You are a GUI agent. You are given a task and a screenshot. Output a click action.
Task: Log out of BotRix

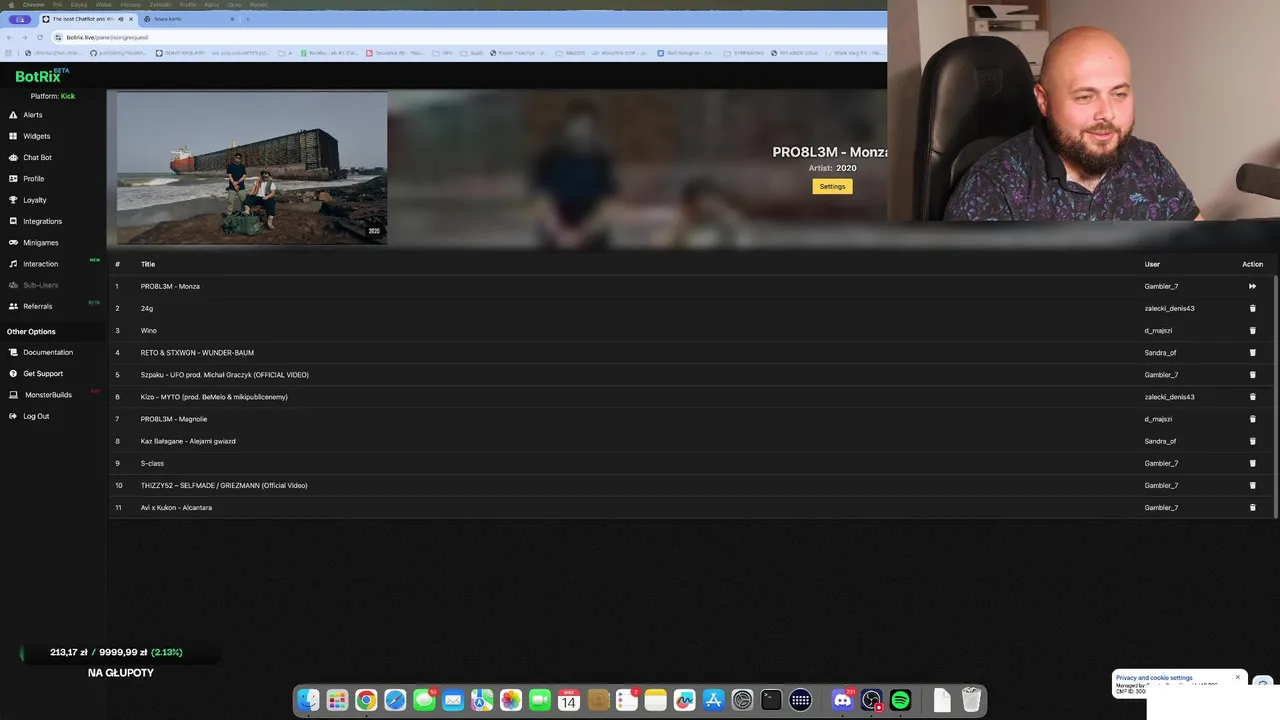35,416
